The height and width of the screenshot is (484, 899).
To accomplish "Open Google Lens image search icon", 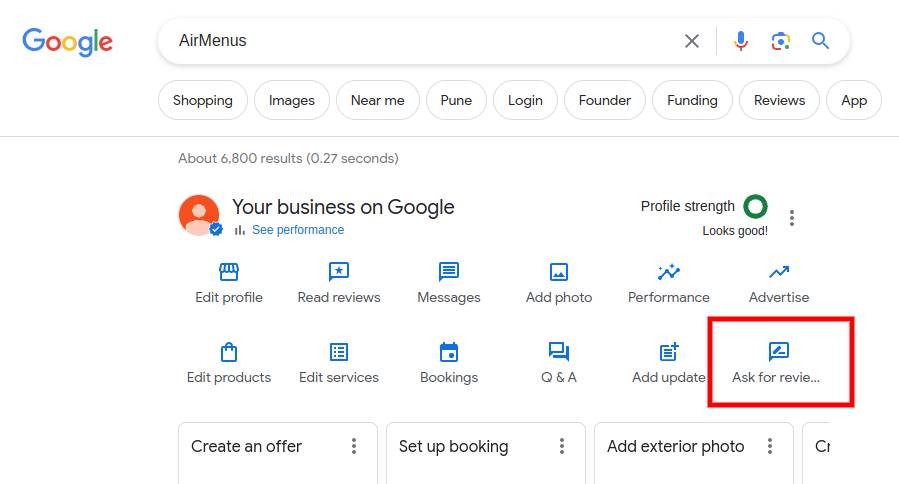I will point(780,41).
